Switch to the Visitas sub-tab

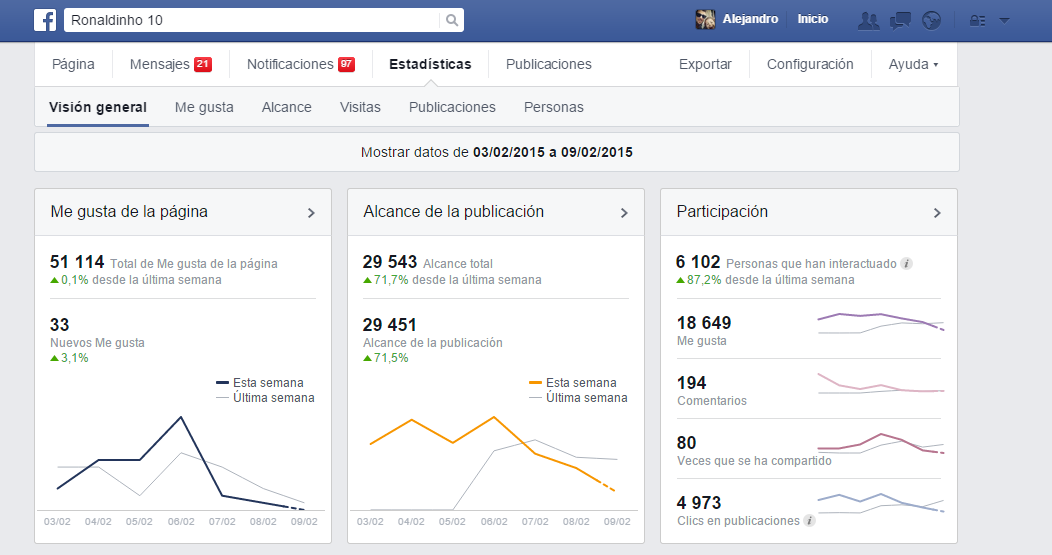coord(360,107)
